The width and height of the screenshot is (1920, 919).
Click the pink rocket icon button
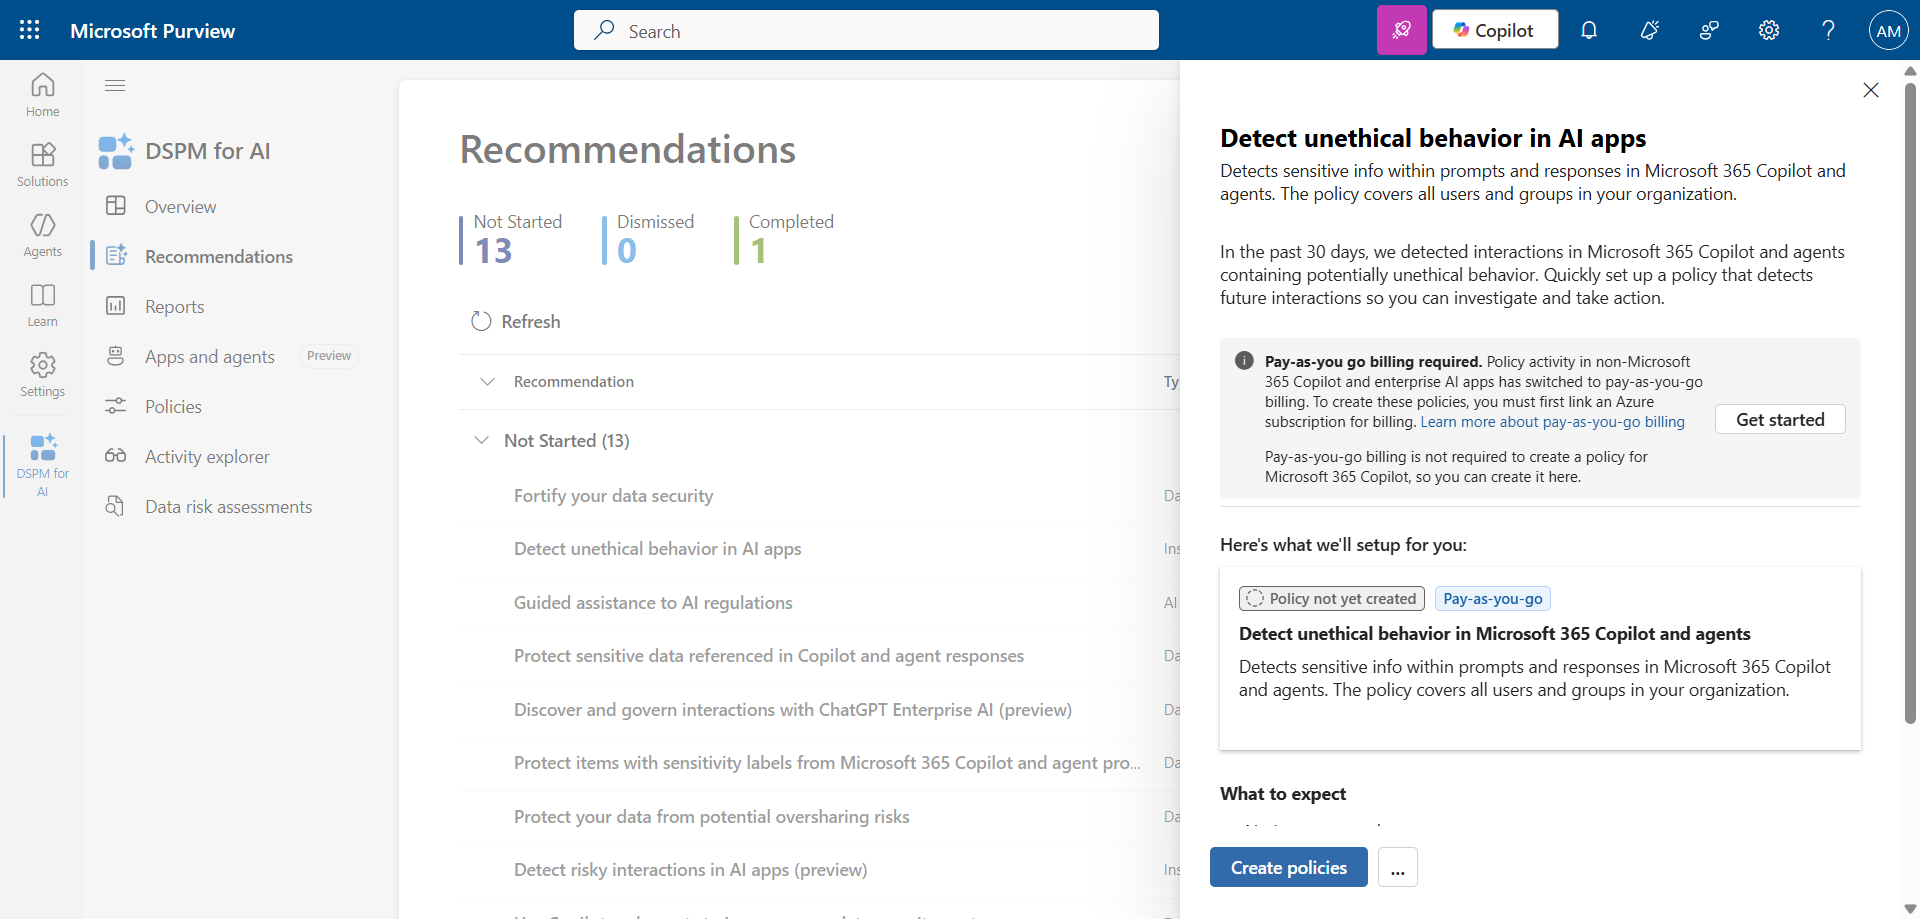[x=1401, y=30]
